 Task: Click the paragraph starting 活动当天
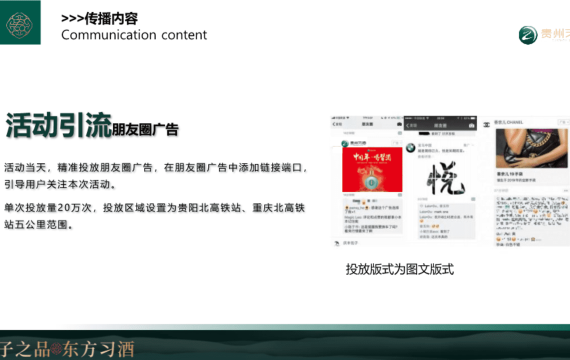tap(156, 176)
